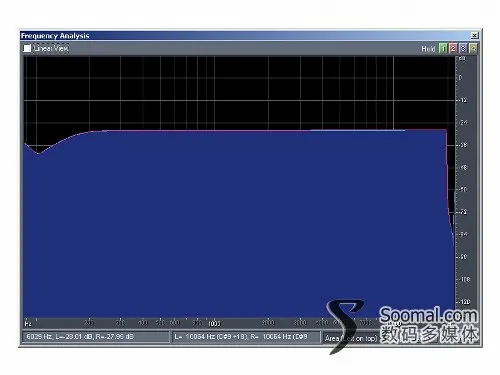This screenshot has height=375, width=500.
Task: Click the 1000 label on frequency axis
Action: tap(214, 323)
